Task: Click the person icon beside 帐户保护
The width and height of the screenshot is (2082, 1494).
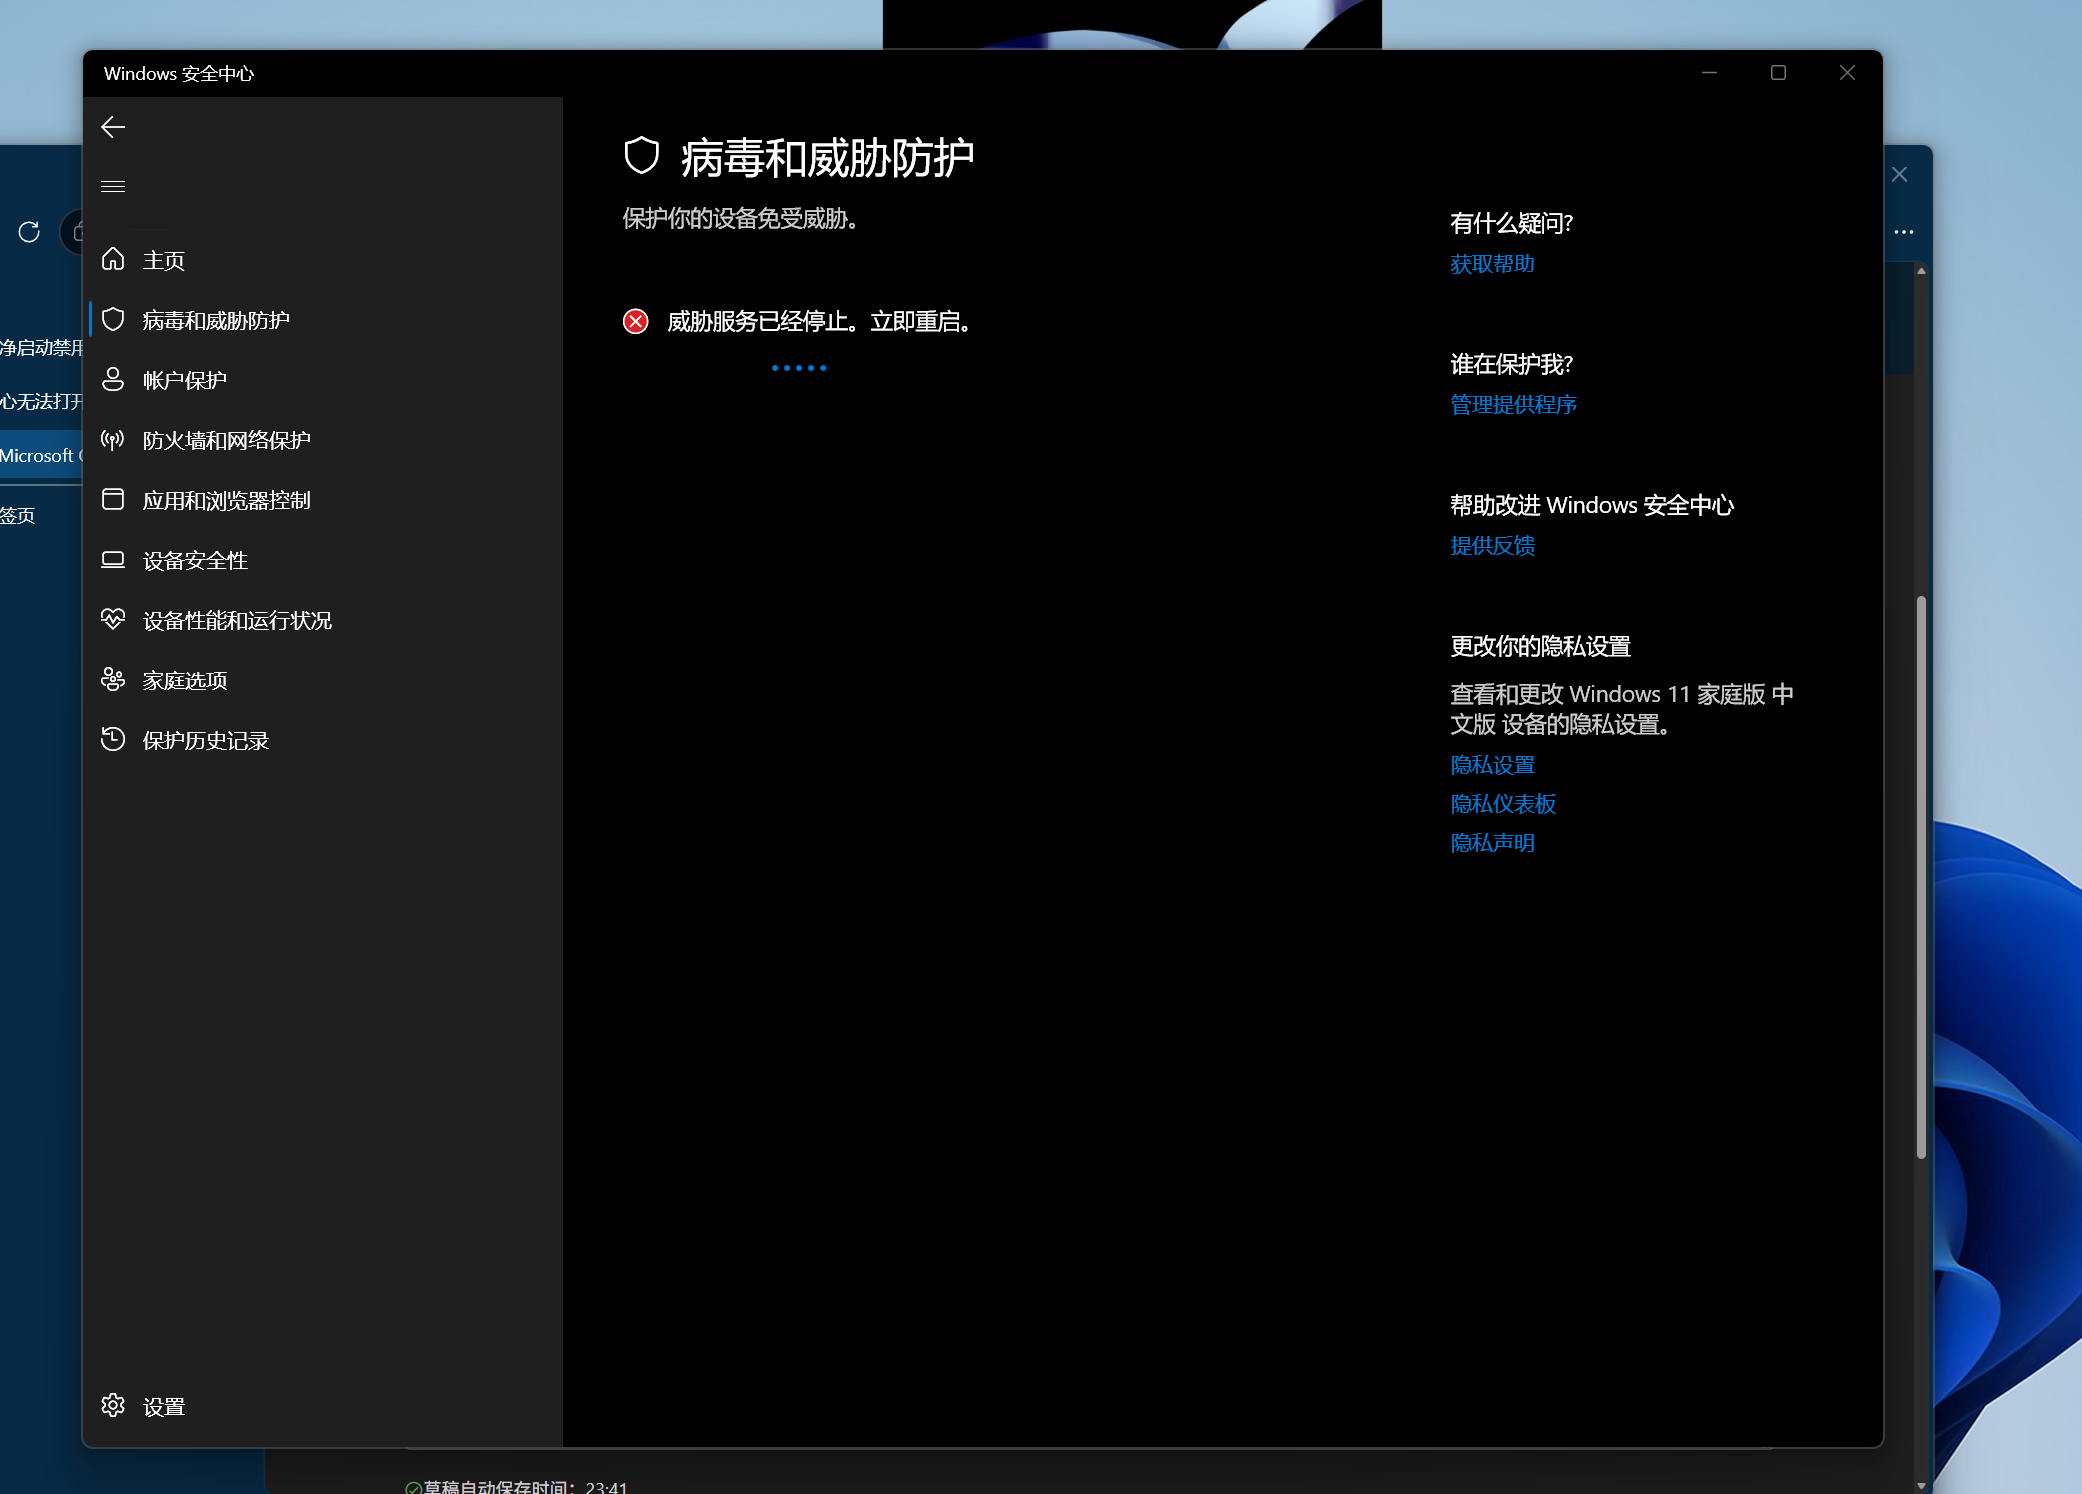Action: [x=113, y=379]
